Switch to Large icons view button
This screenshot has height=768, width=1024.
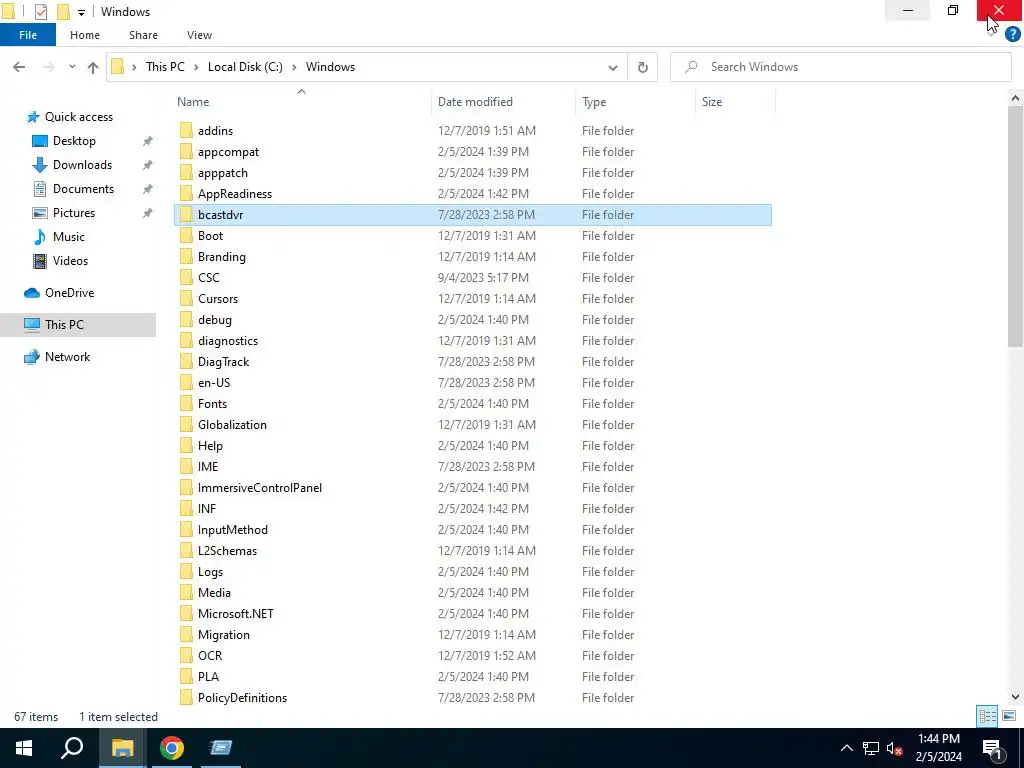(x=1009, y=716)
